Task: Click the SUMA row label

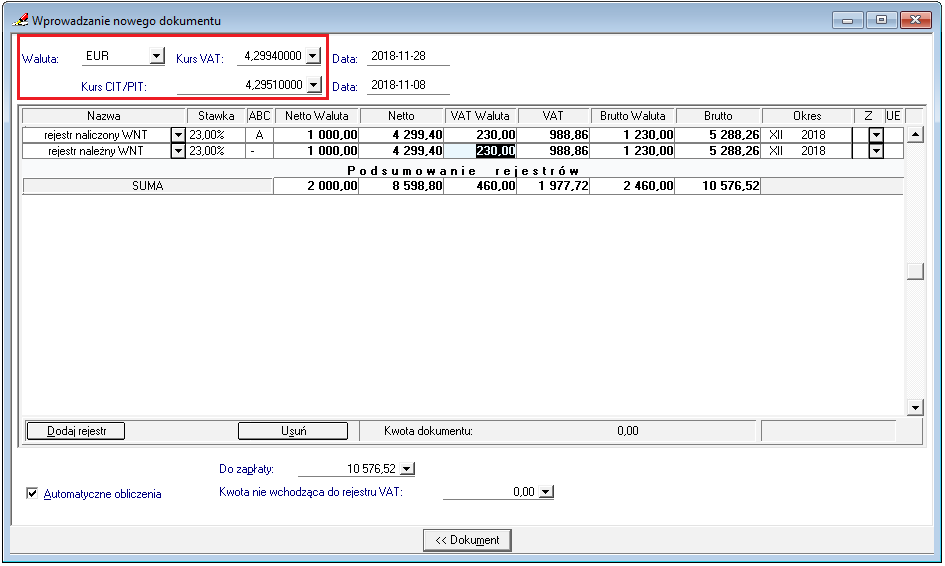Action: click(148, 186)
